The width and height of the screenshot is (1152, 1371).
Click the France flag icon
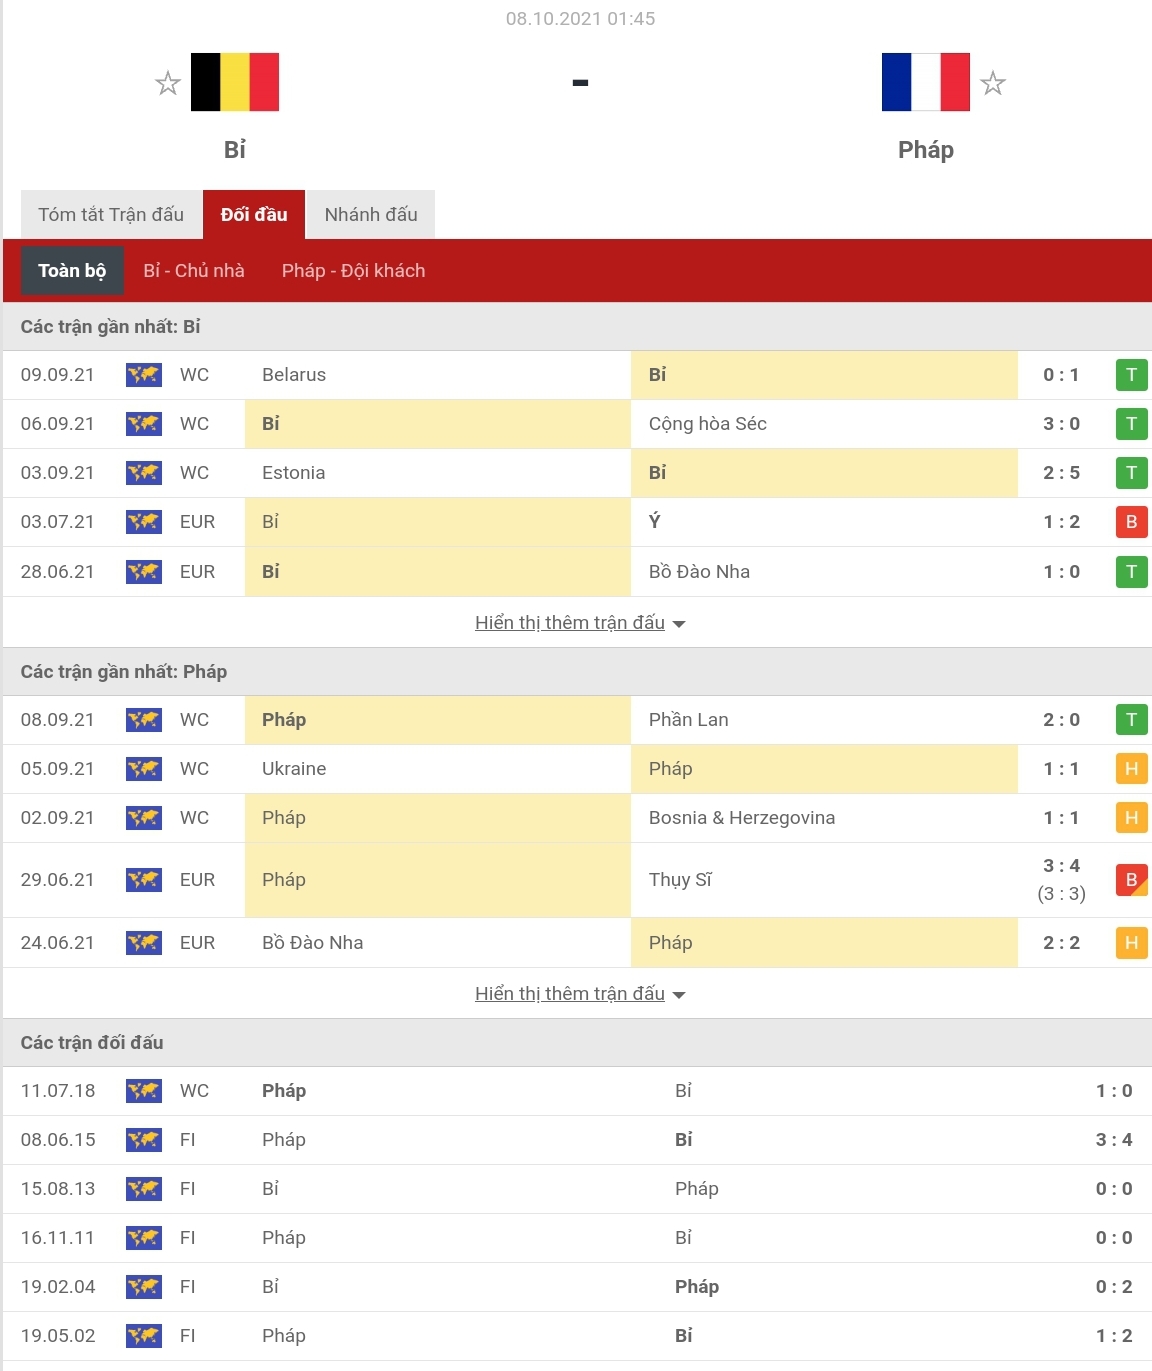click(x=925, y=82)
